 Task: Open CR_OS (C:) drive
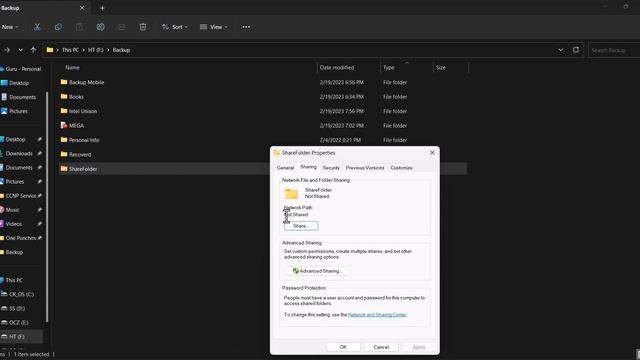[x=21, y=294]
